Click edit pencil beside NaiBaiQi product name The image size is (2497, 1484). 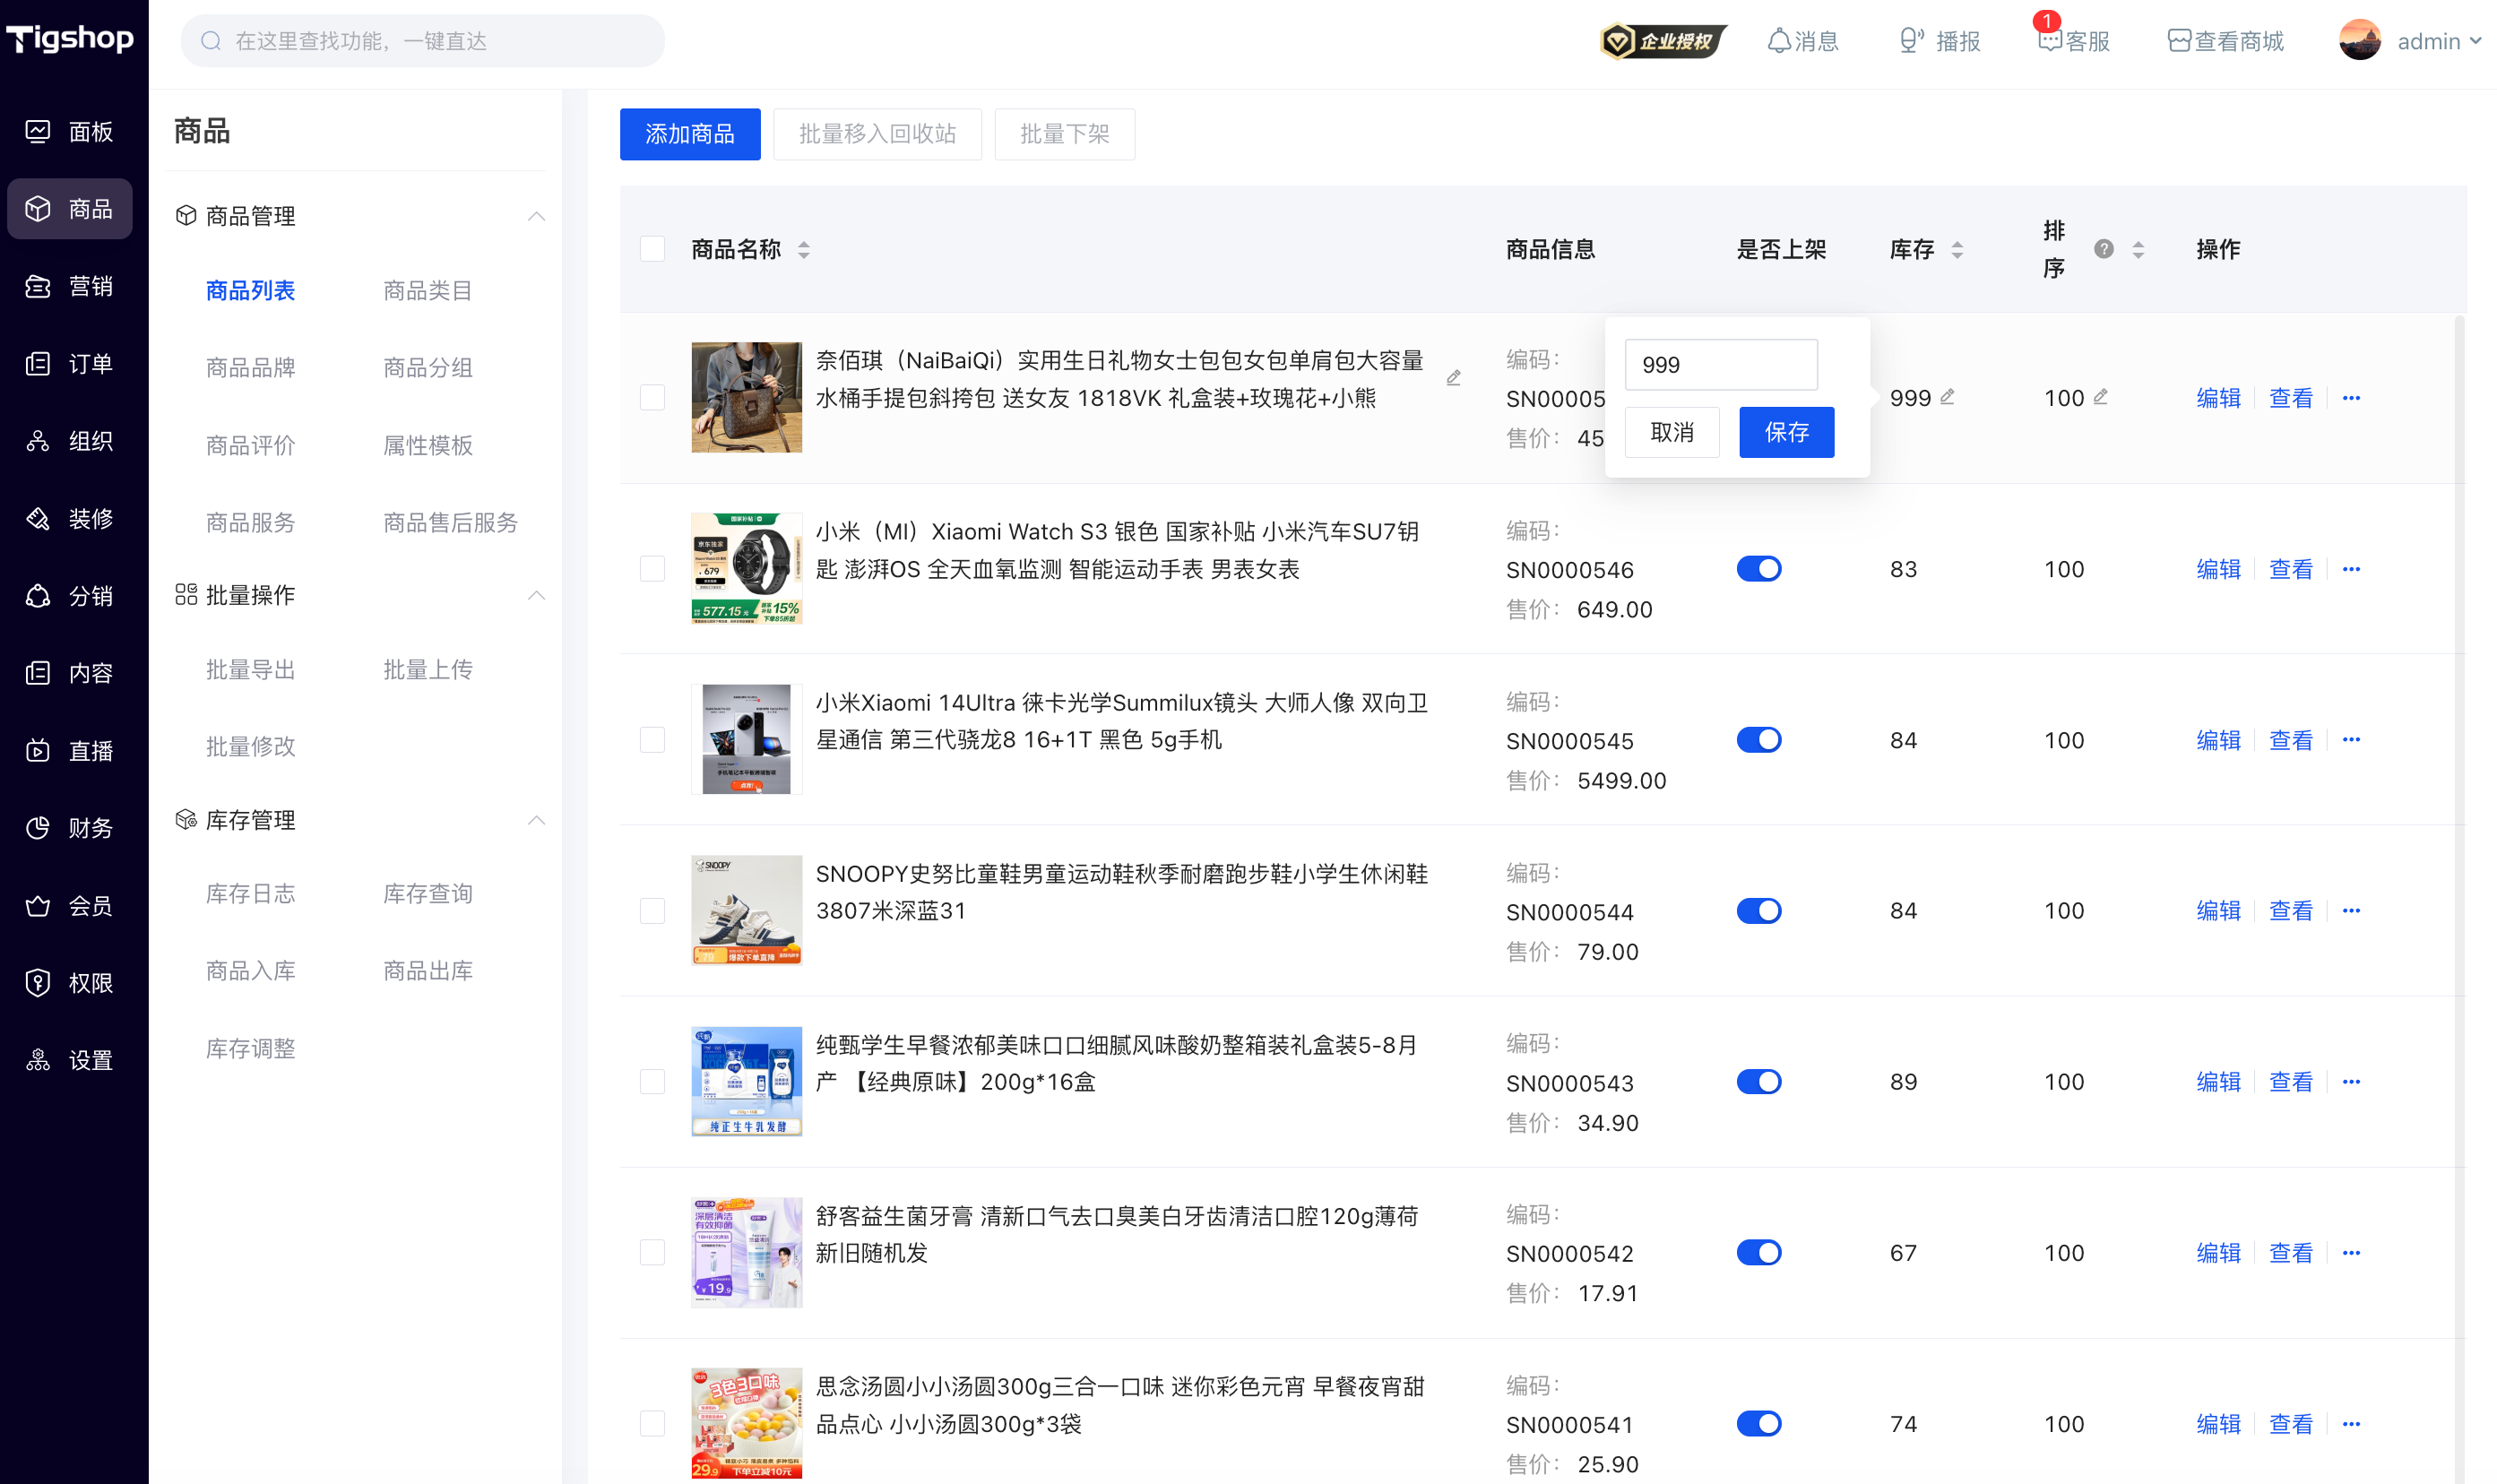pos(1453,378)
